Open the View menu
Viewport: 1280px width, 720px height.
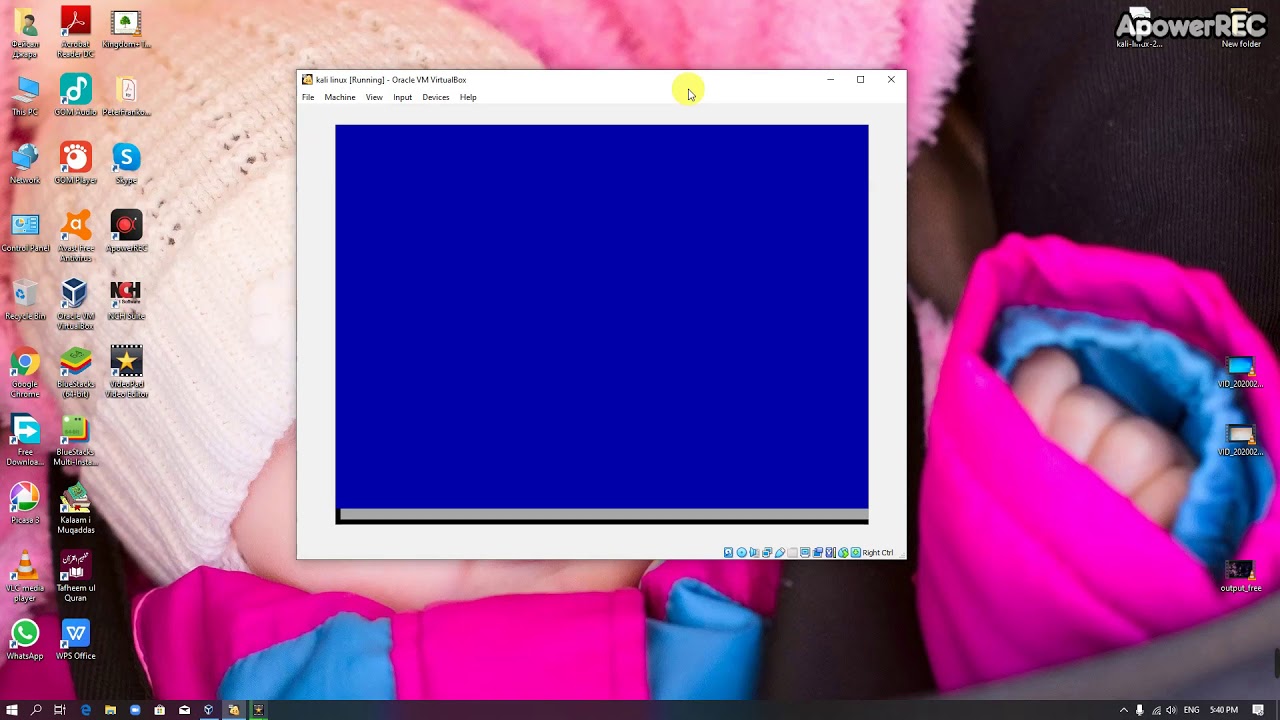tap(374, 97)
